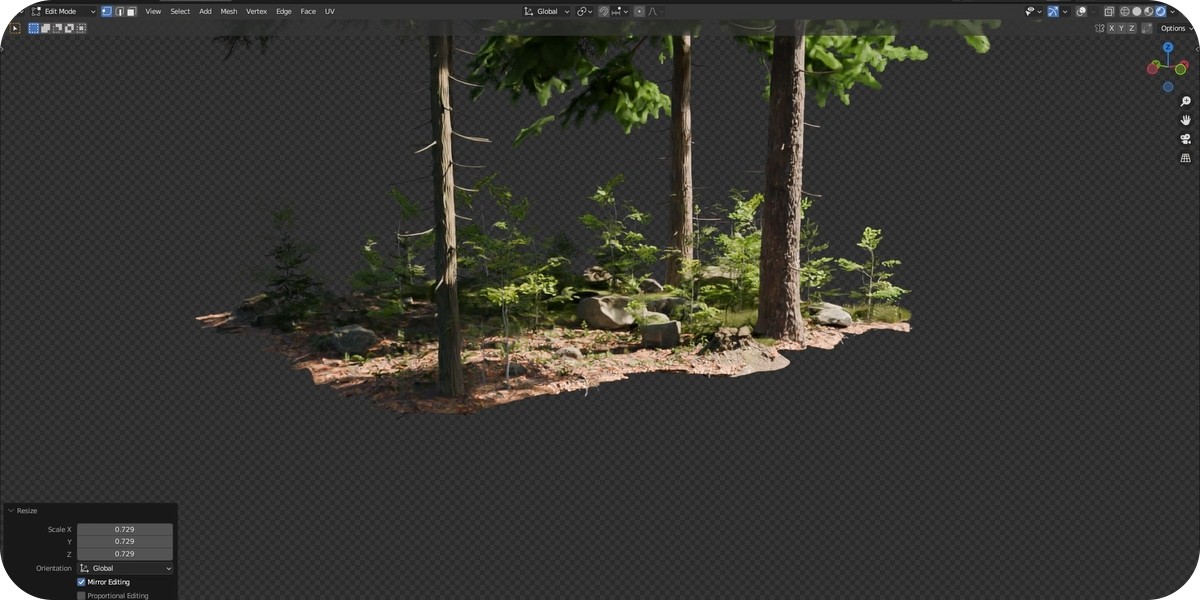Open the Edge menu
Image resolution: width=1200 pixels, height=600 pixels.
tap(284, 11)
